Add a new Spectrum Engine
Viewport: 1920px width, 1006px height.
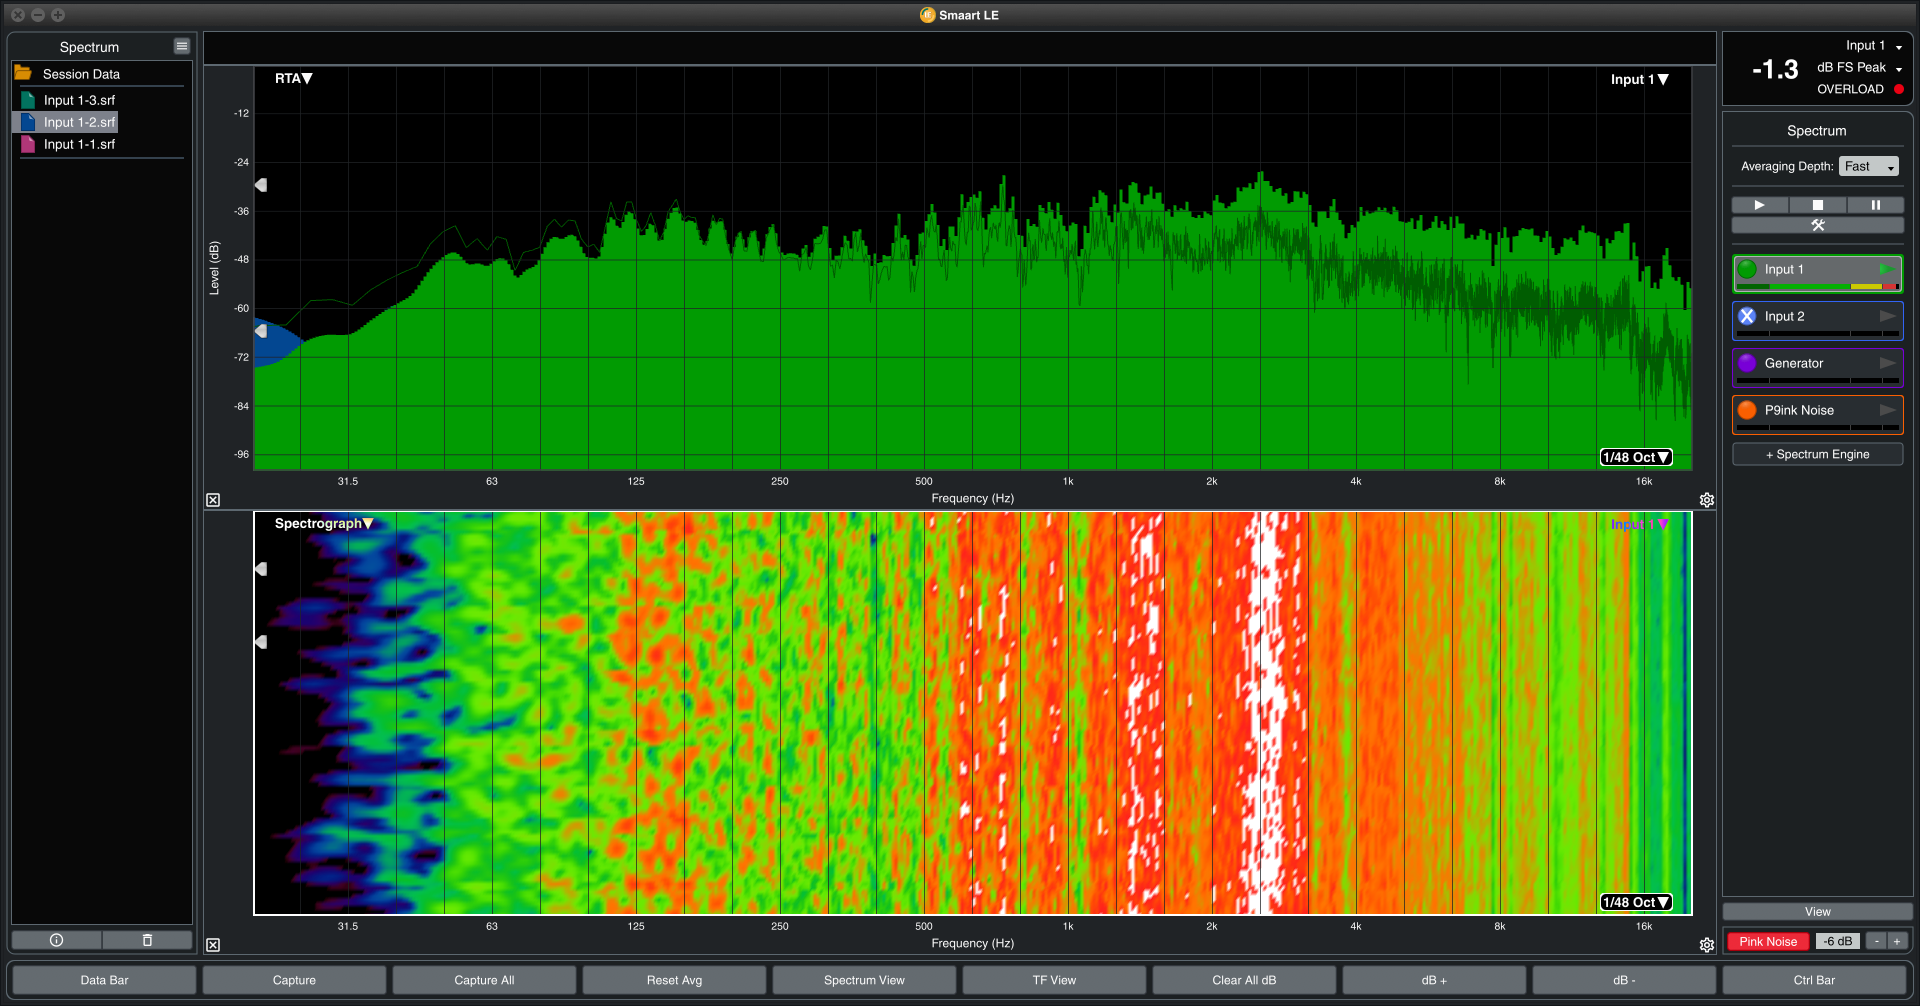[x=1818, y=454]
